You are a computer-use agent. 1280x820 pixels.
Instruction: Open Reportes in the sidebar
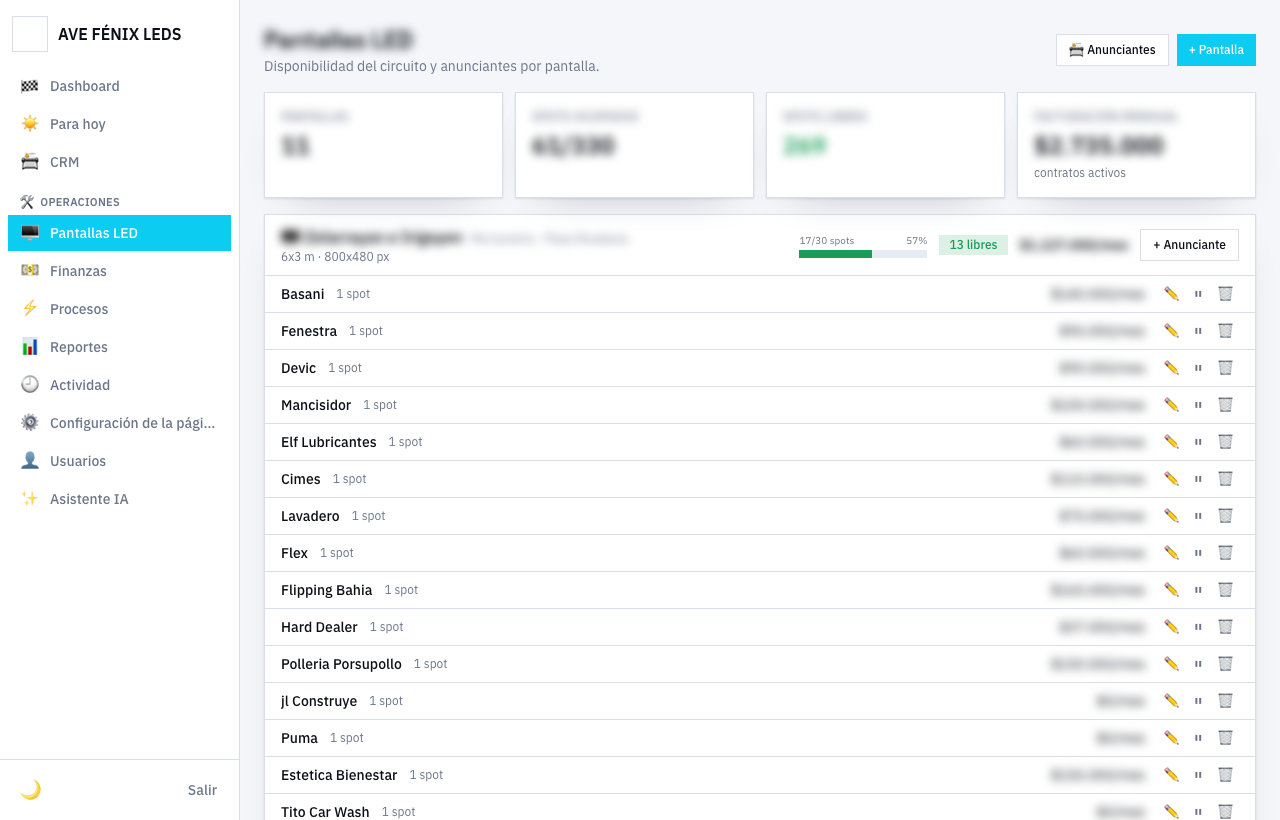tap(119, 347)
